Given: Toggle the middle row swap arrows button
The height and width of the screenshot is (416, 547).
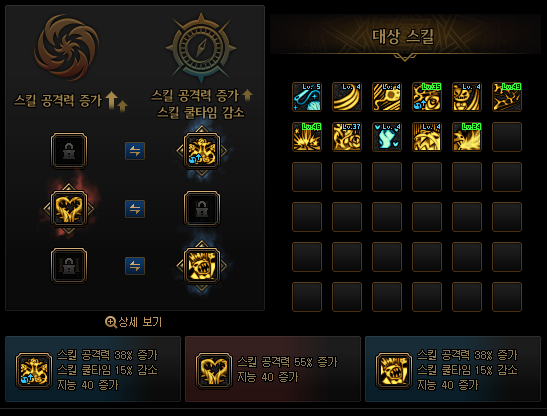Looking at the screenshot, I should [135, 209].
